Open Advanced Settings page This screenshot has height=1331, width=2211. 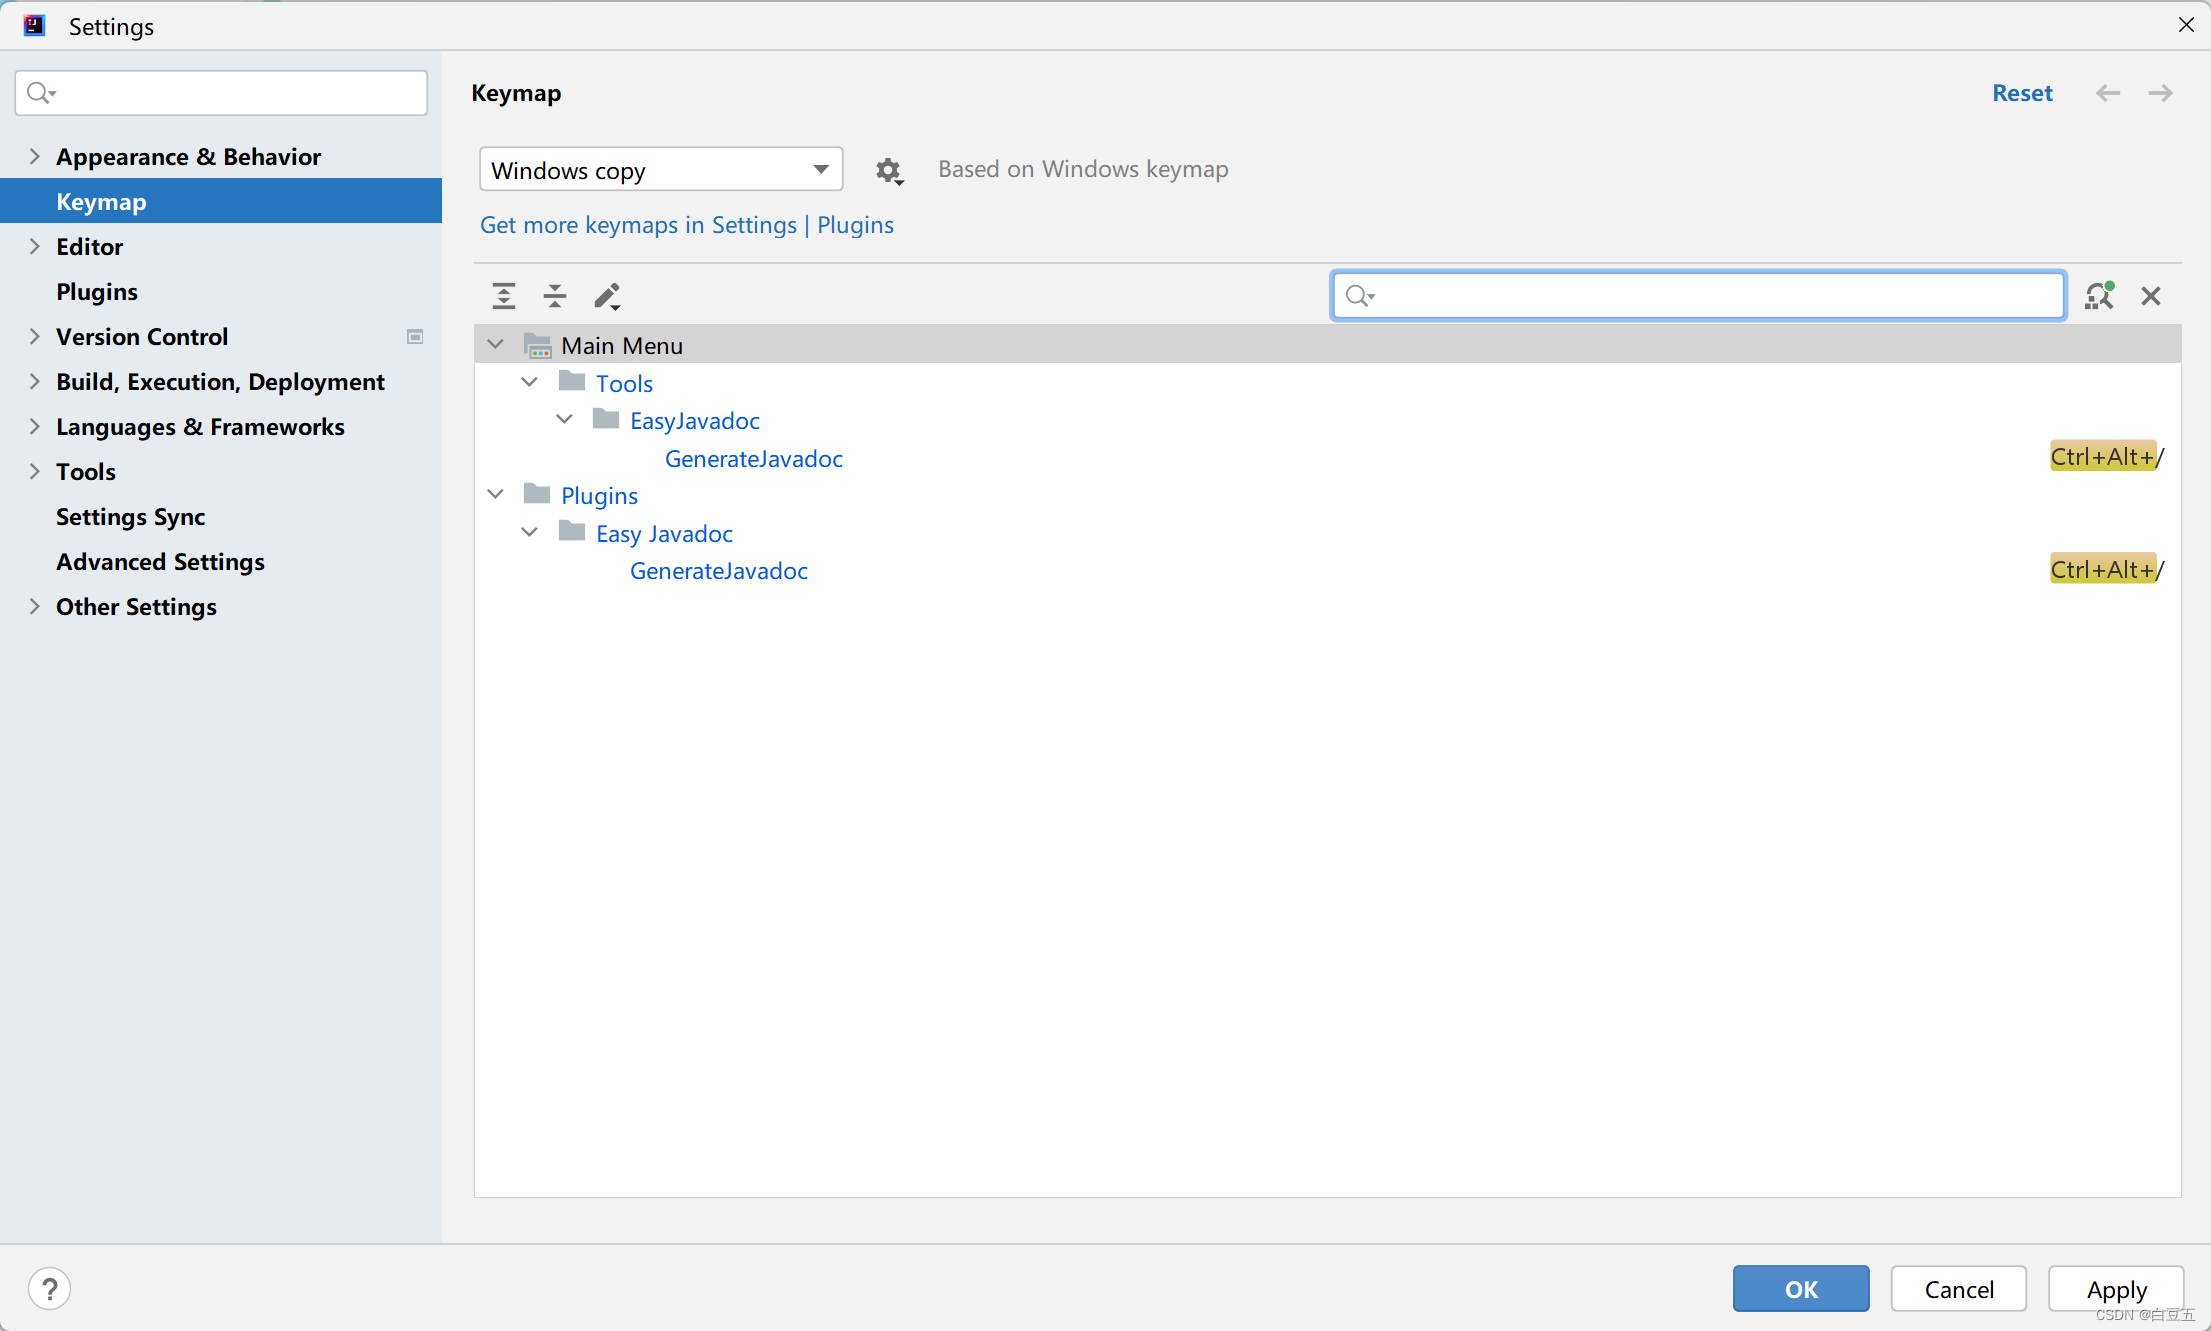[160, 562]
